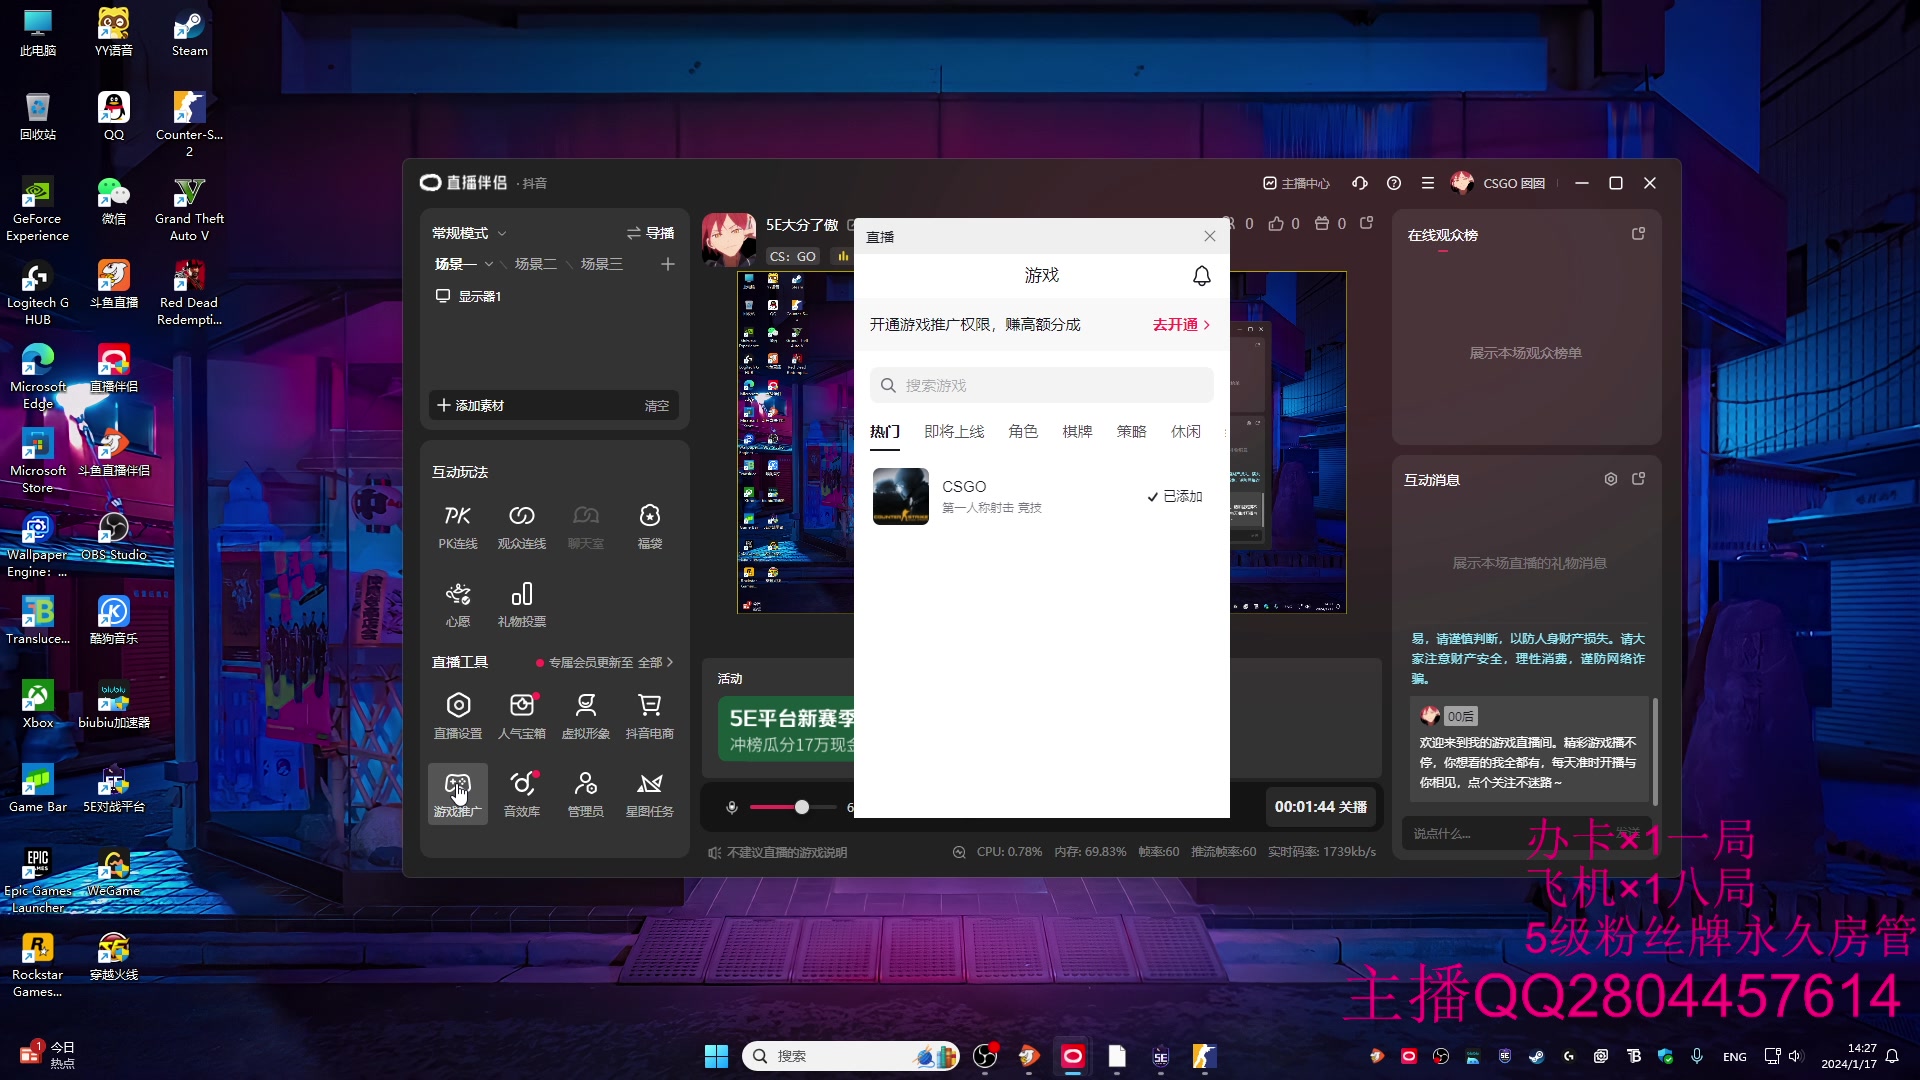Click the CSGO game thumbnail in 热门
This screenshot has height=1080, width=1920.
point(899,496)
